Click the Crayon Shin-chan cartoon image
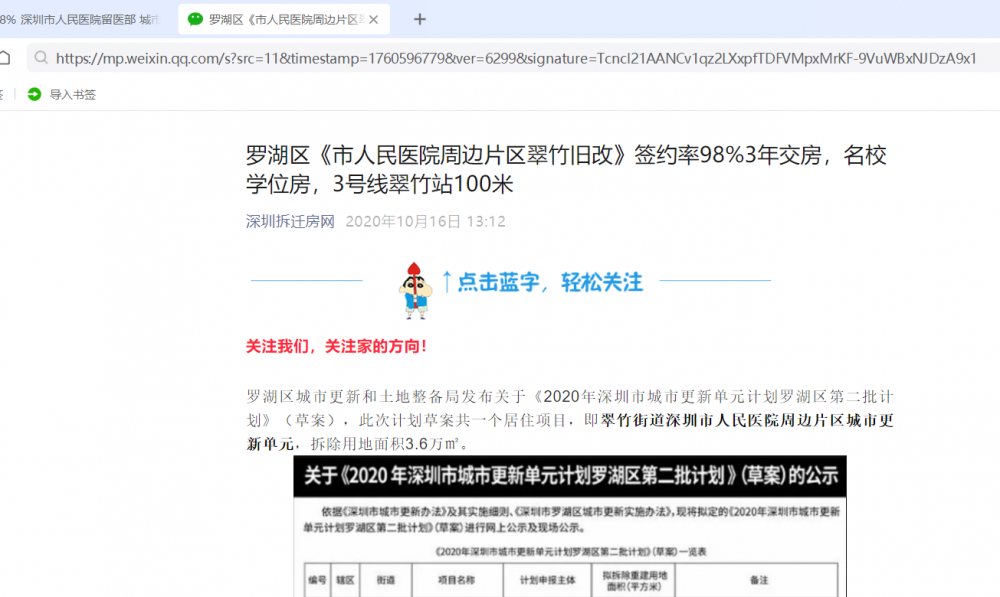 (415, 290)
